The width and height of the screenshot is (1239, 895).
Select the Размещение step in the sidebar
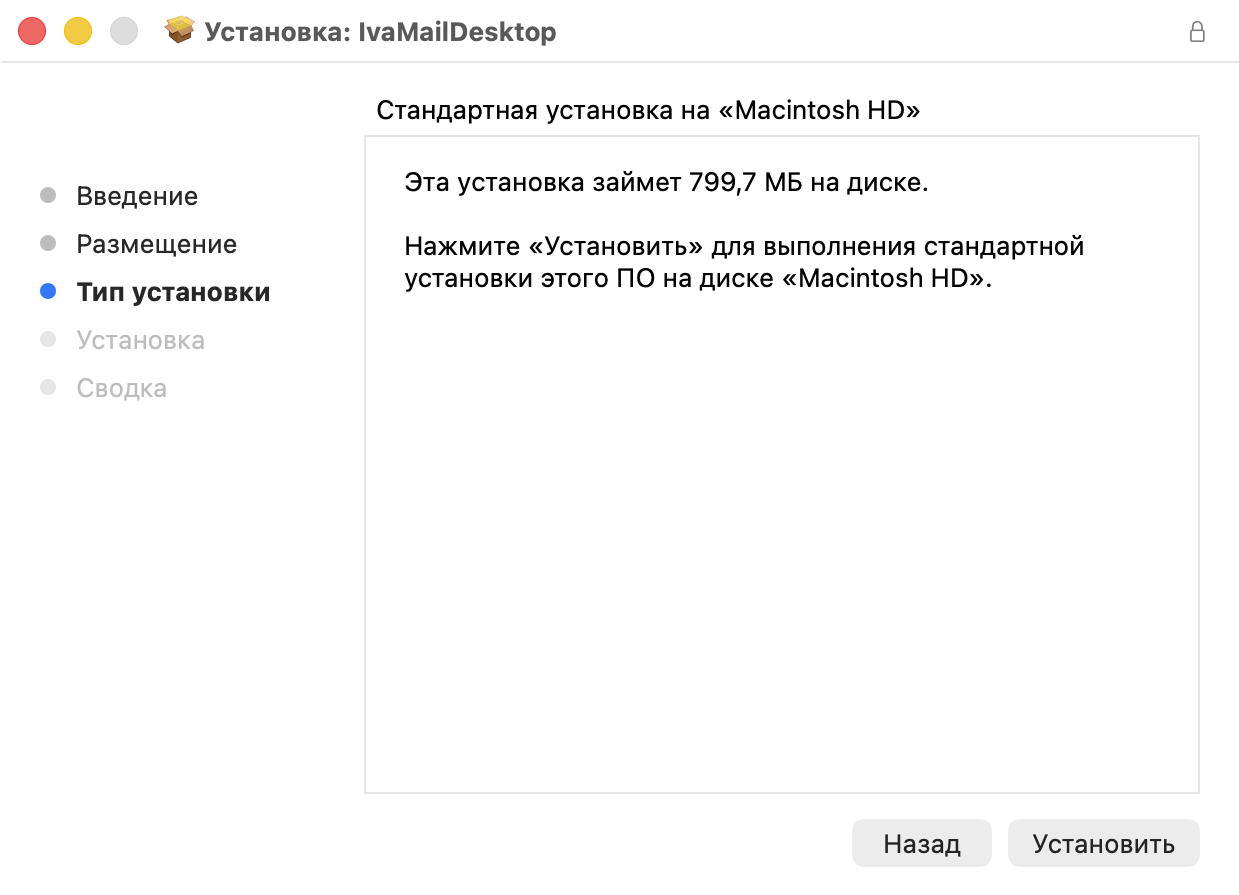(157, 244)
